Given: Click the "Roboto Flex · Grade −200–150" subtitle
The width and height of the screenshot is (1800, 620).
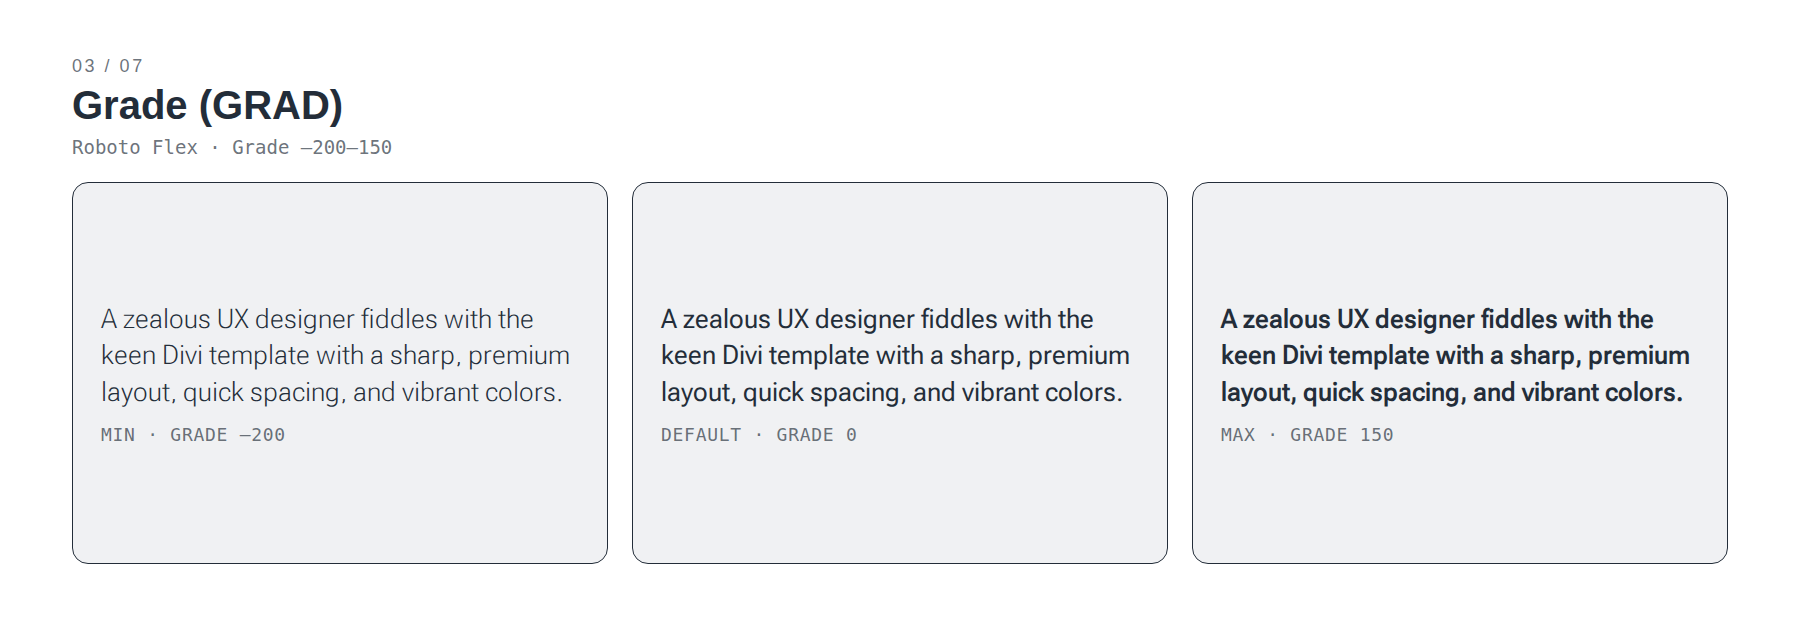Looking at the screenshot, I should pyautogui.click(x=232, y=147).
